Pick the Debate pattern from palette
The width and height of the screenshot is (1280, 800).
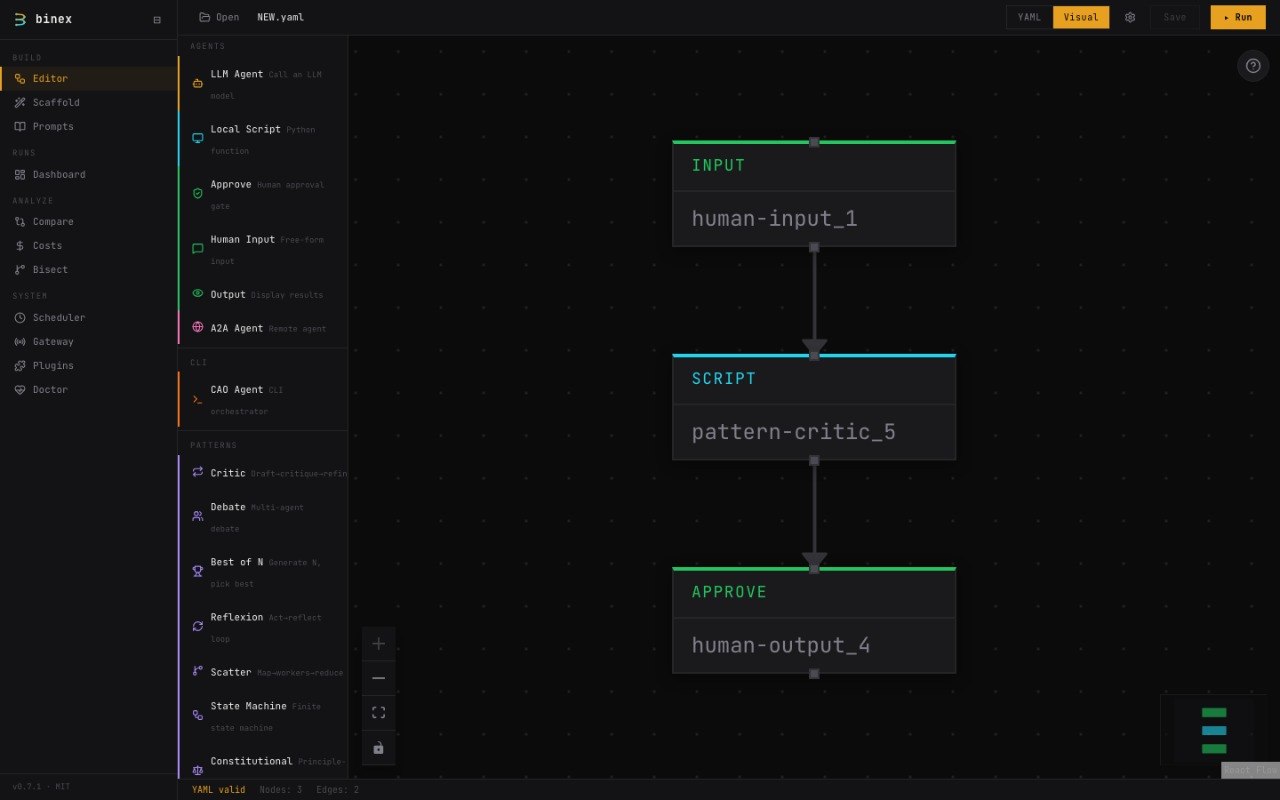point(263,517)
